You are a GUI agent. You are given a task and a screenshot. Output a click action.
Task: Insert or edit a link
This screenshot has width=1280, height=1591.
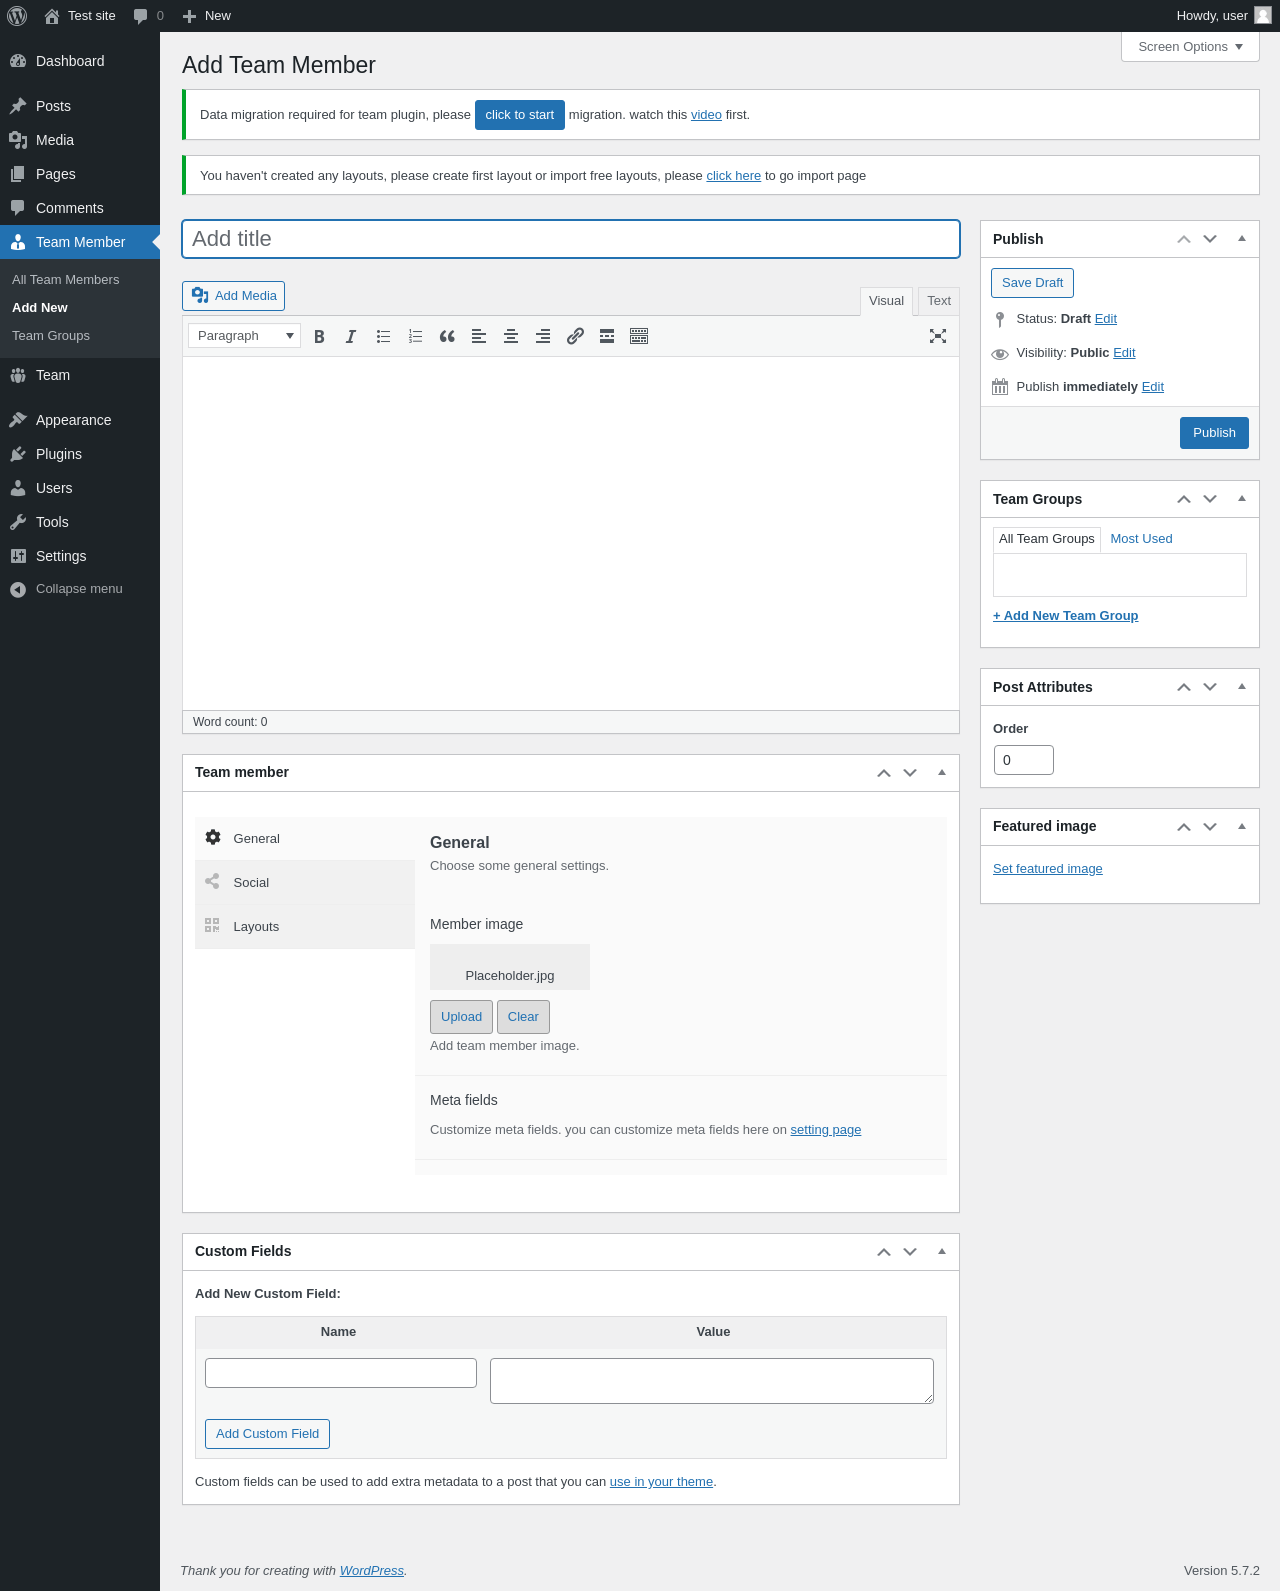click(575, 336)
